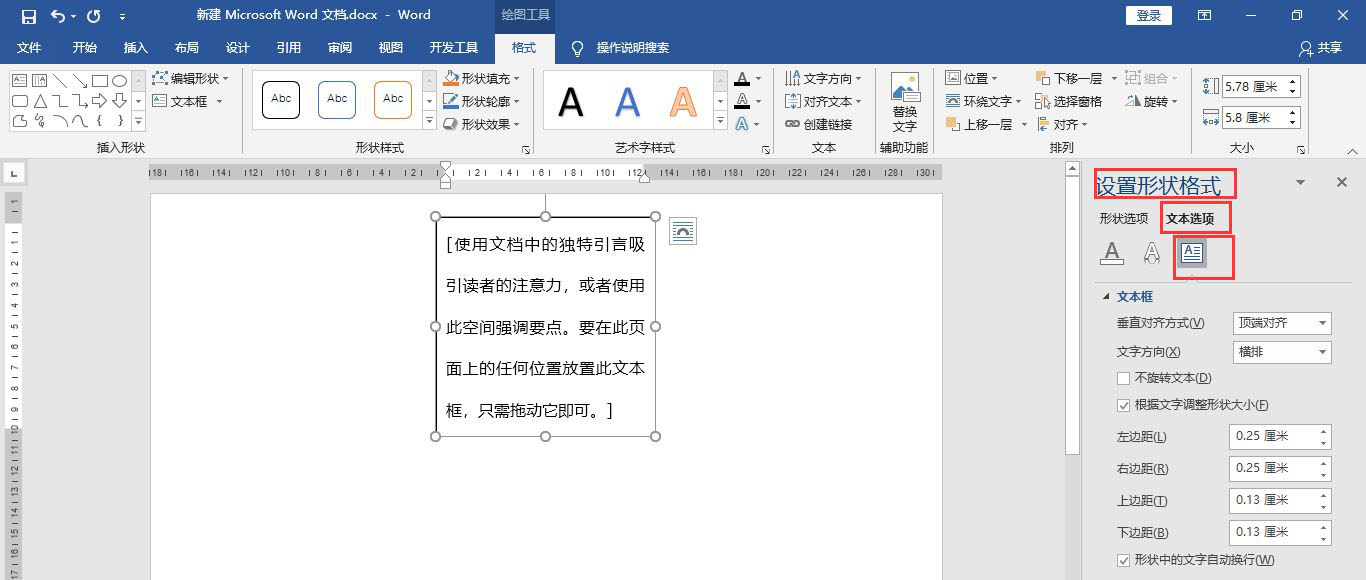Open Alt Text via 替换文字 icon
The width and height of the screenshot is (1366, 580).
[905, 100]
